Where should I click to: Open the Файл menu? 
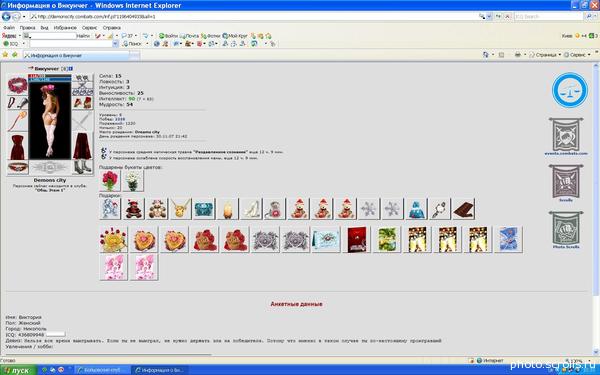click(9, 28)
